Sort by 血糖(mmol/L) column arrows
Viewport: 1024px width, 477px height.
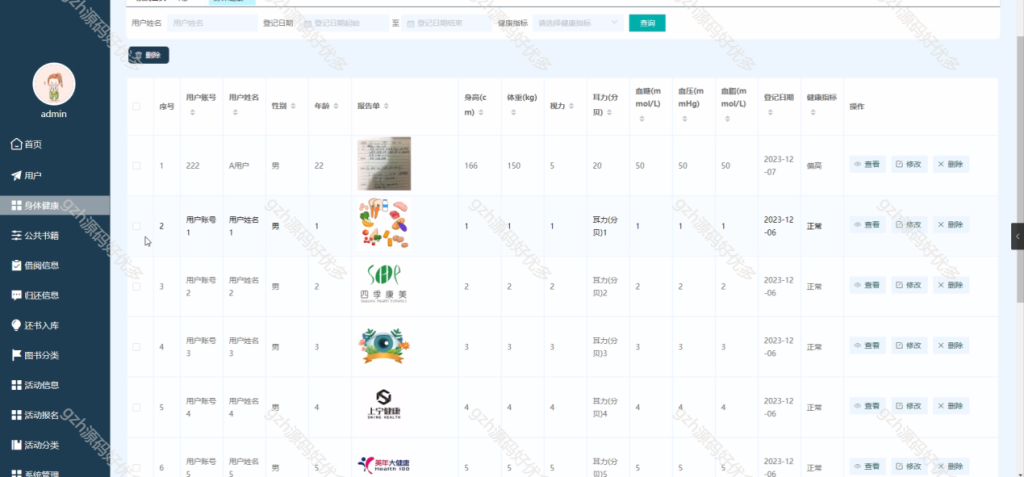pos(642,119)
